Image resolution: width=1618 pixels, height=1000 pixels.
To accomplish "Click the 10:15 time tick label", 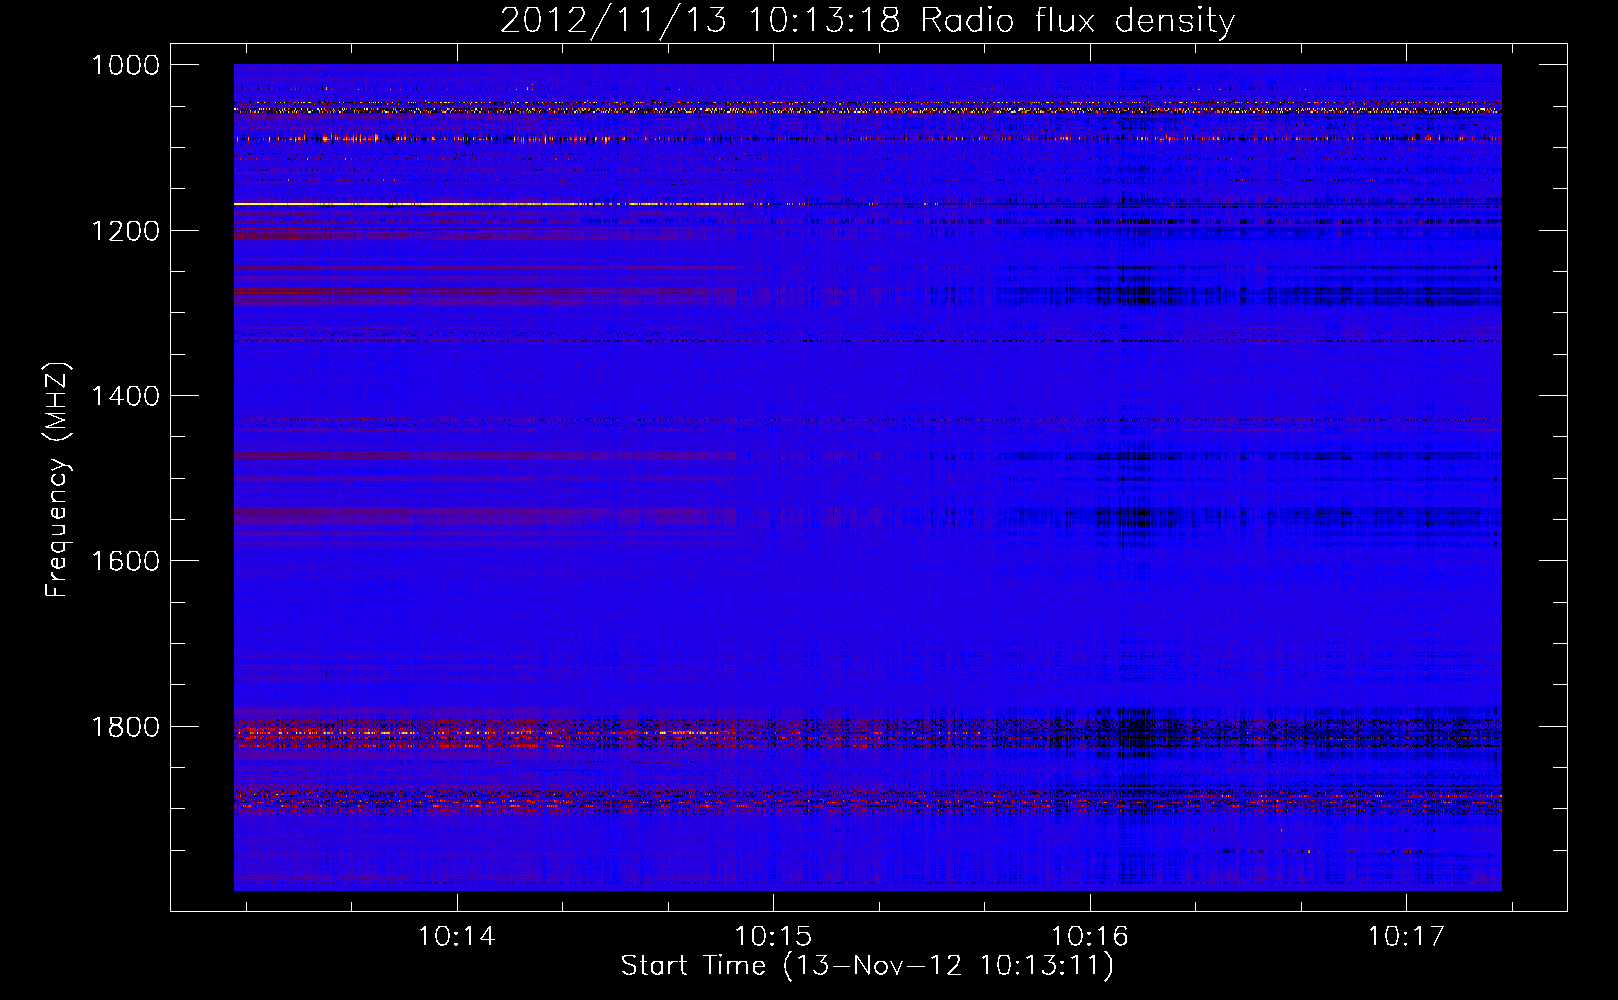I will [x=773, y=936].
